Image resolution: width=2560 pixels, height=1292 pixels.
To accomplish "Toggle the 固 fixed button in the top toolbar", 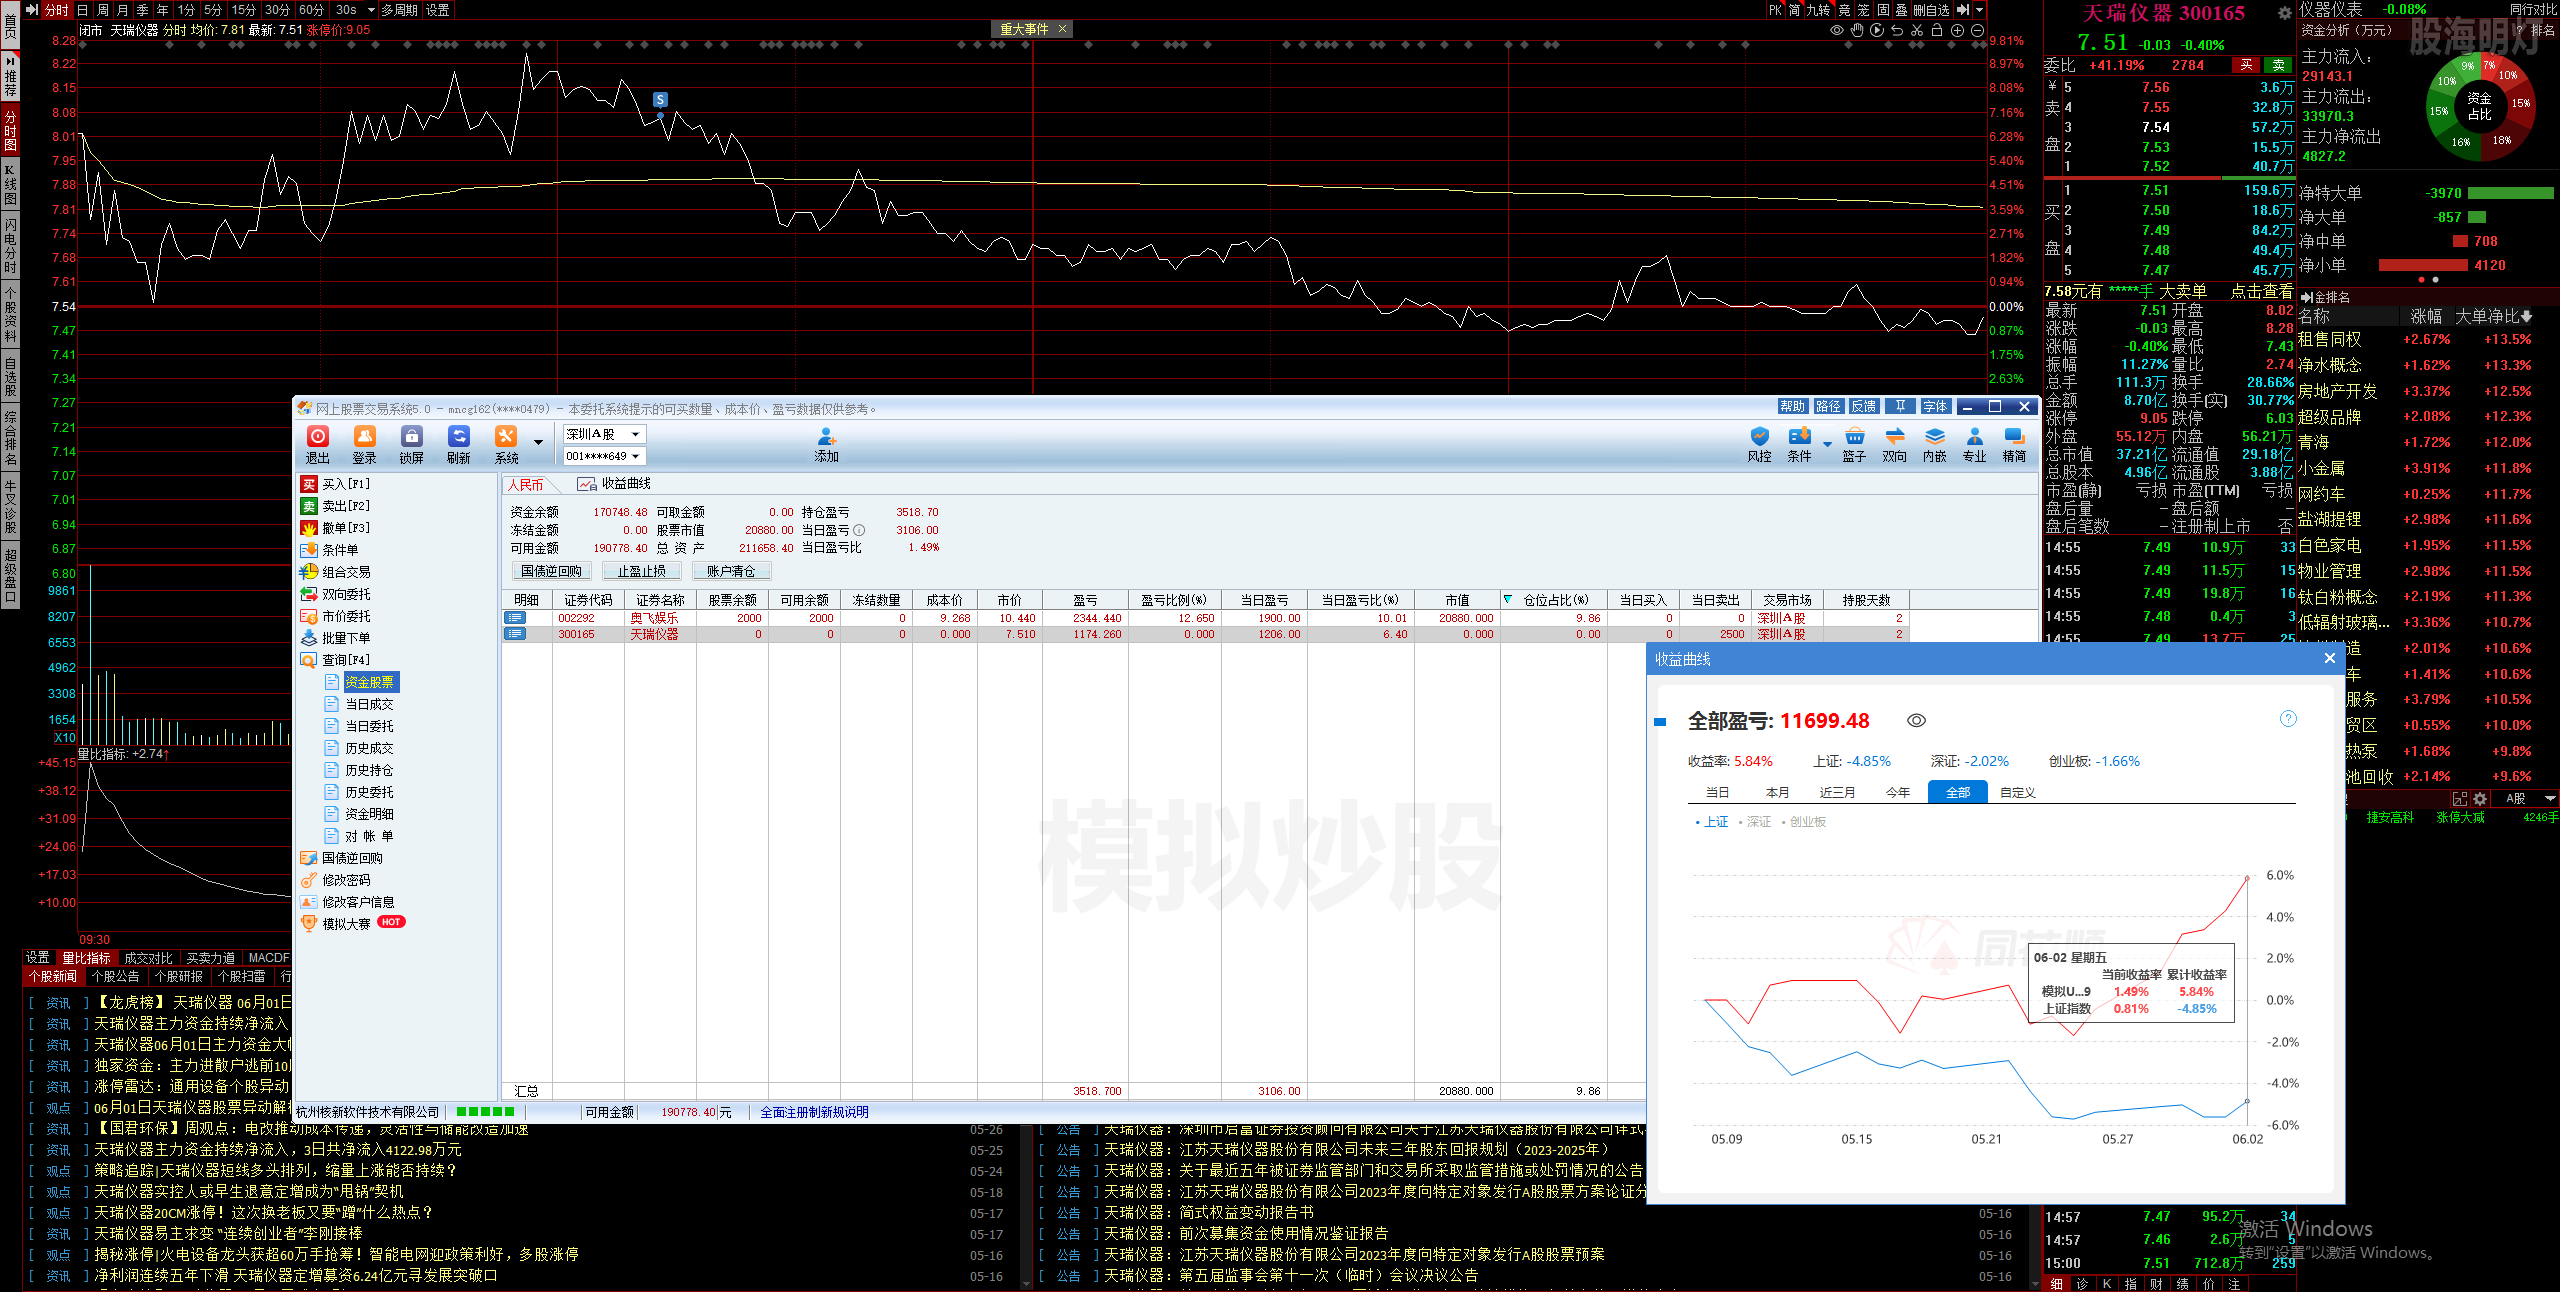I will pos(1883,10).
